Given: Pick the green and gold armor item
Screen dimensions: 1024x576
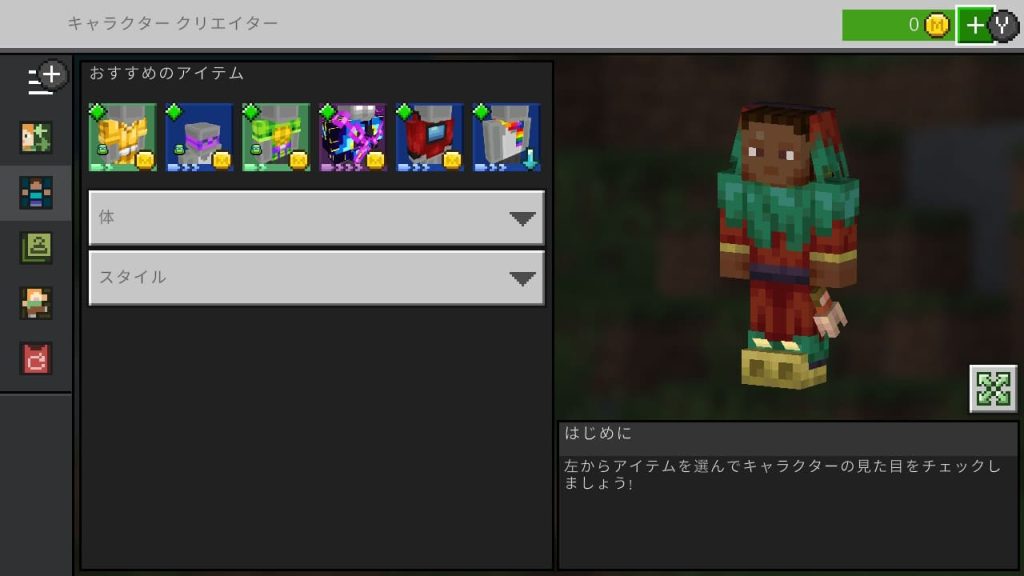Looking at the screenshot, I should click(x=276, y=137).
